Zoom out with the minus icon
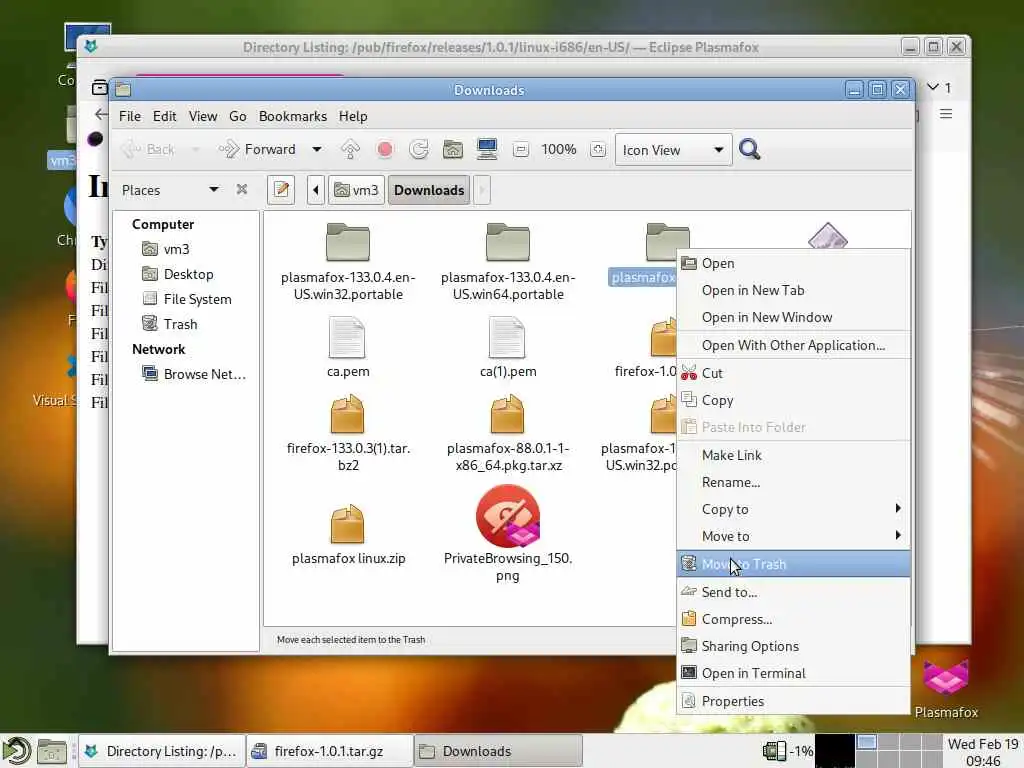 [x=520, y=150]
